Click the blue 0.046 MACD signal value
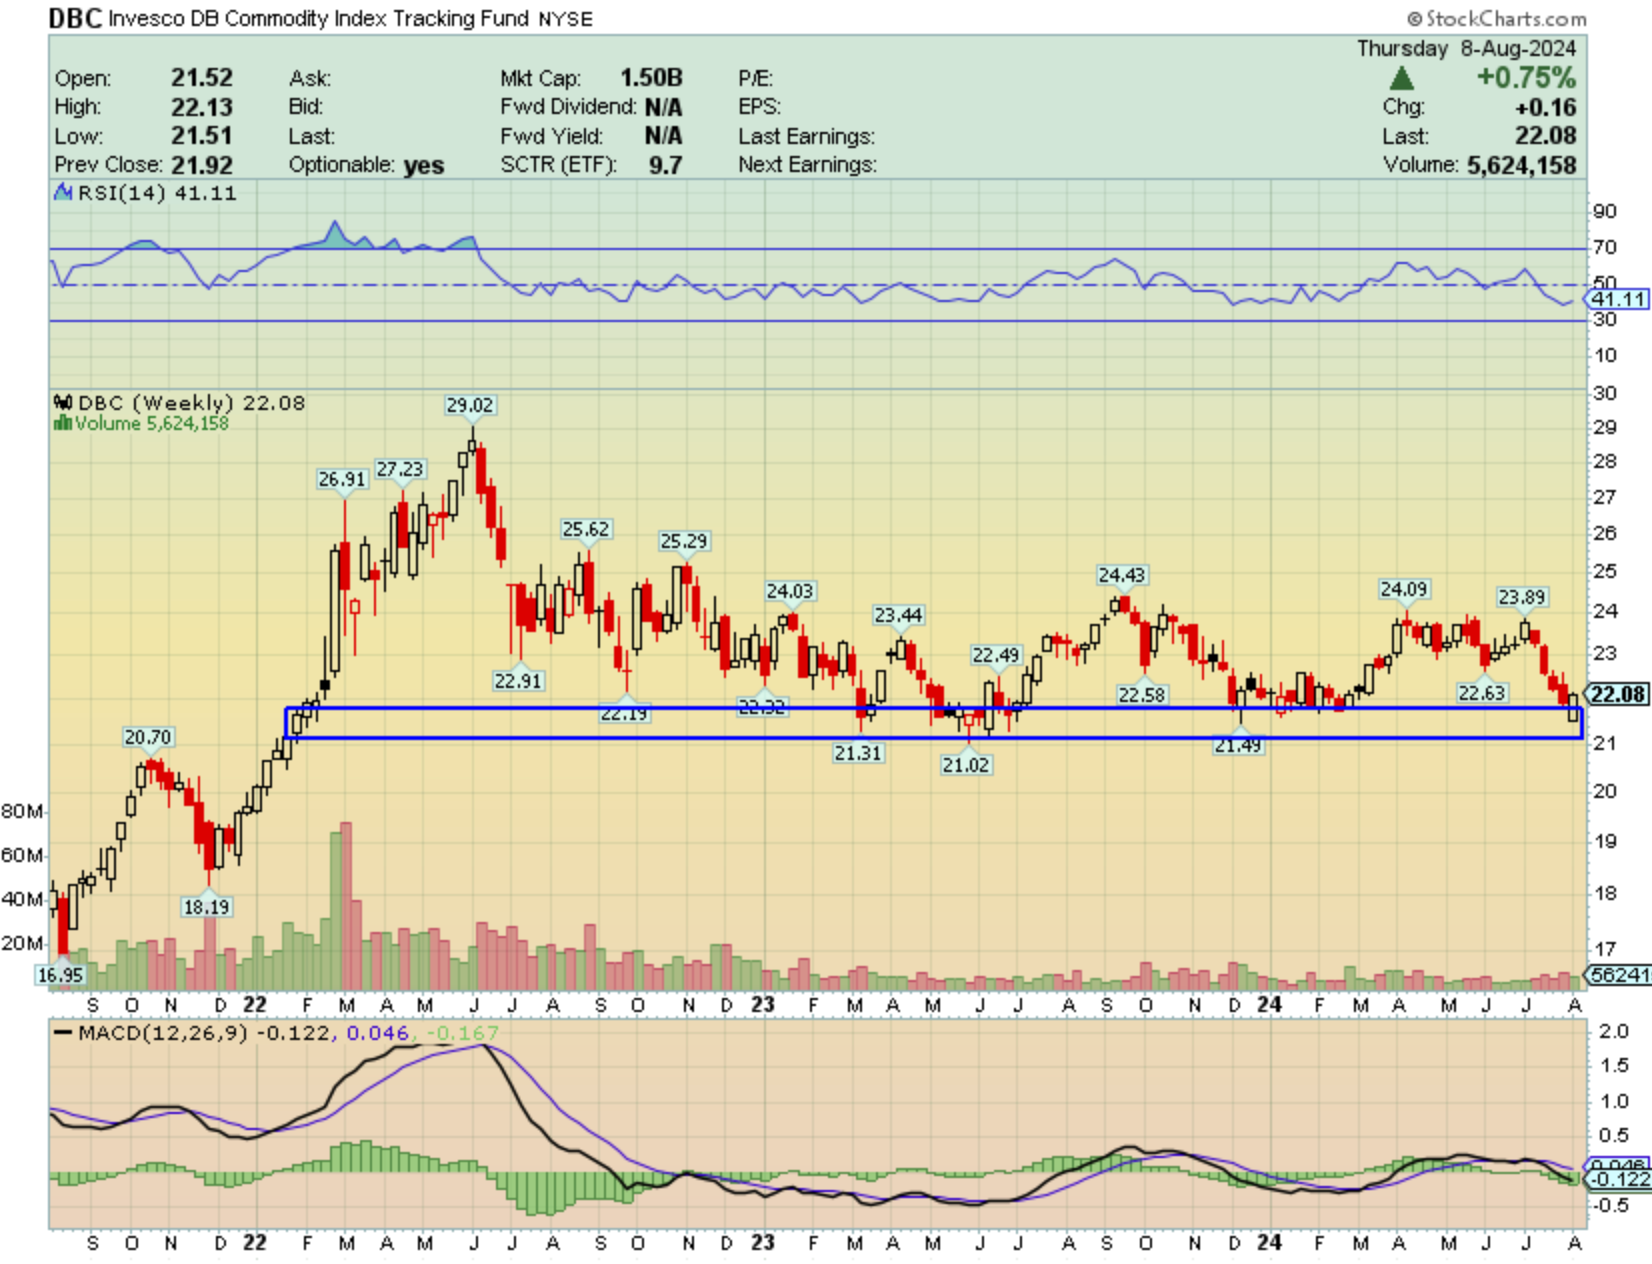 378,1032
